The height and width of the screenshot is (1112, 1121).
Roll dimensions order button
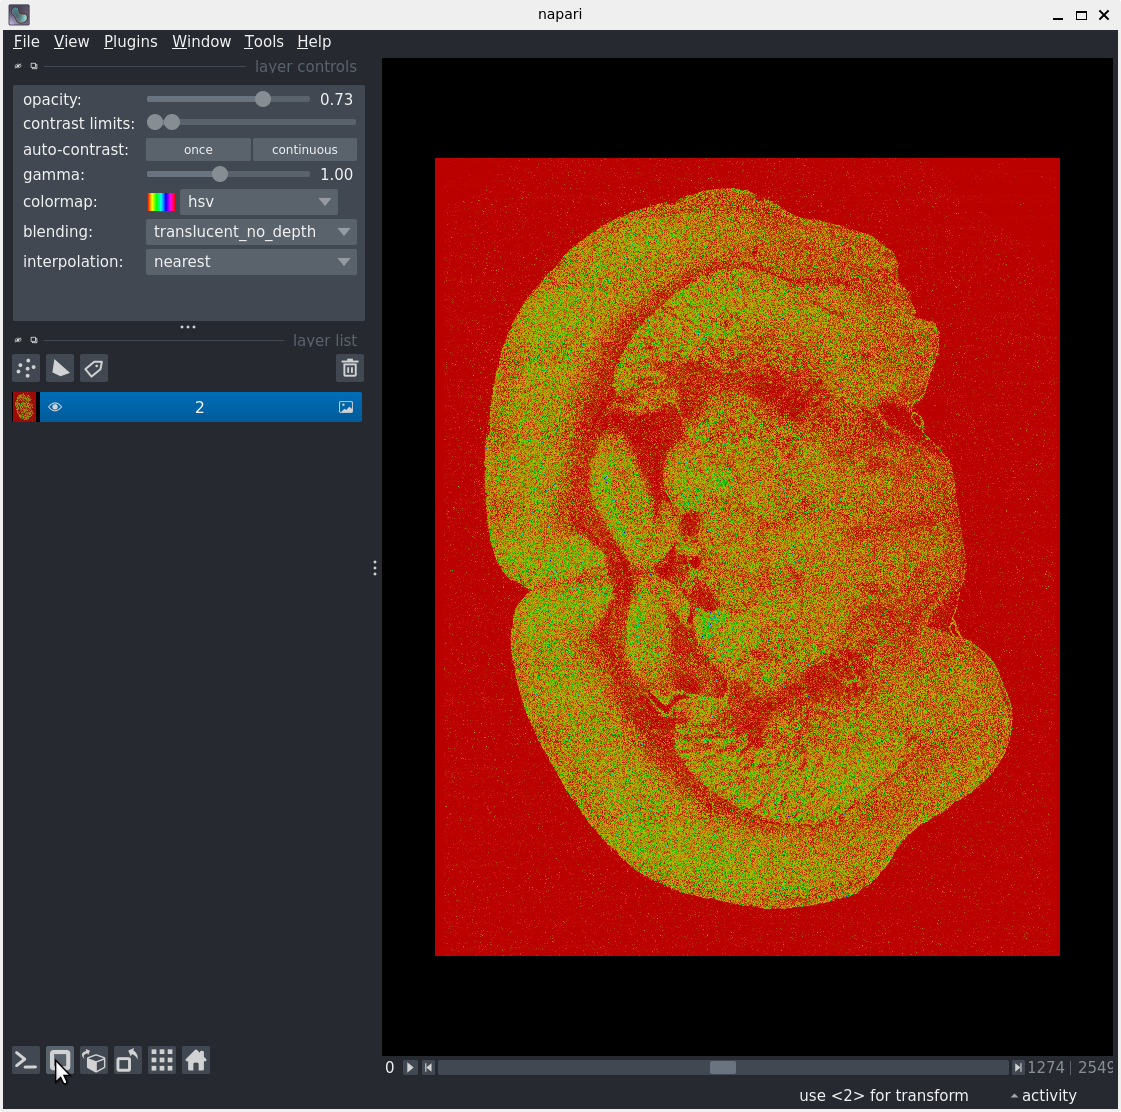[94, 1060]
